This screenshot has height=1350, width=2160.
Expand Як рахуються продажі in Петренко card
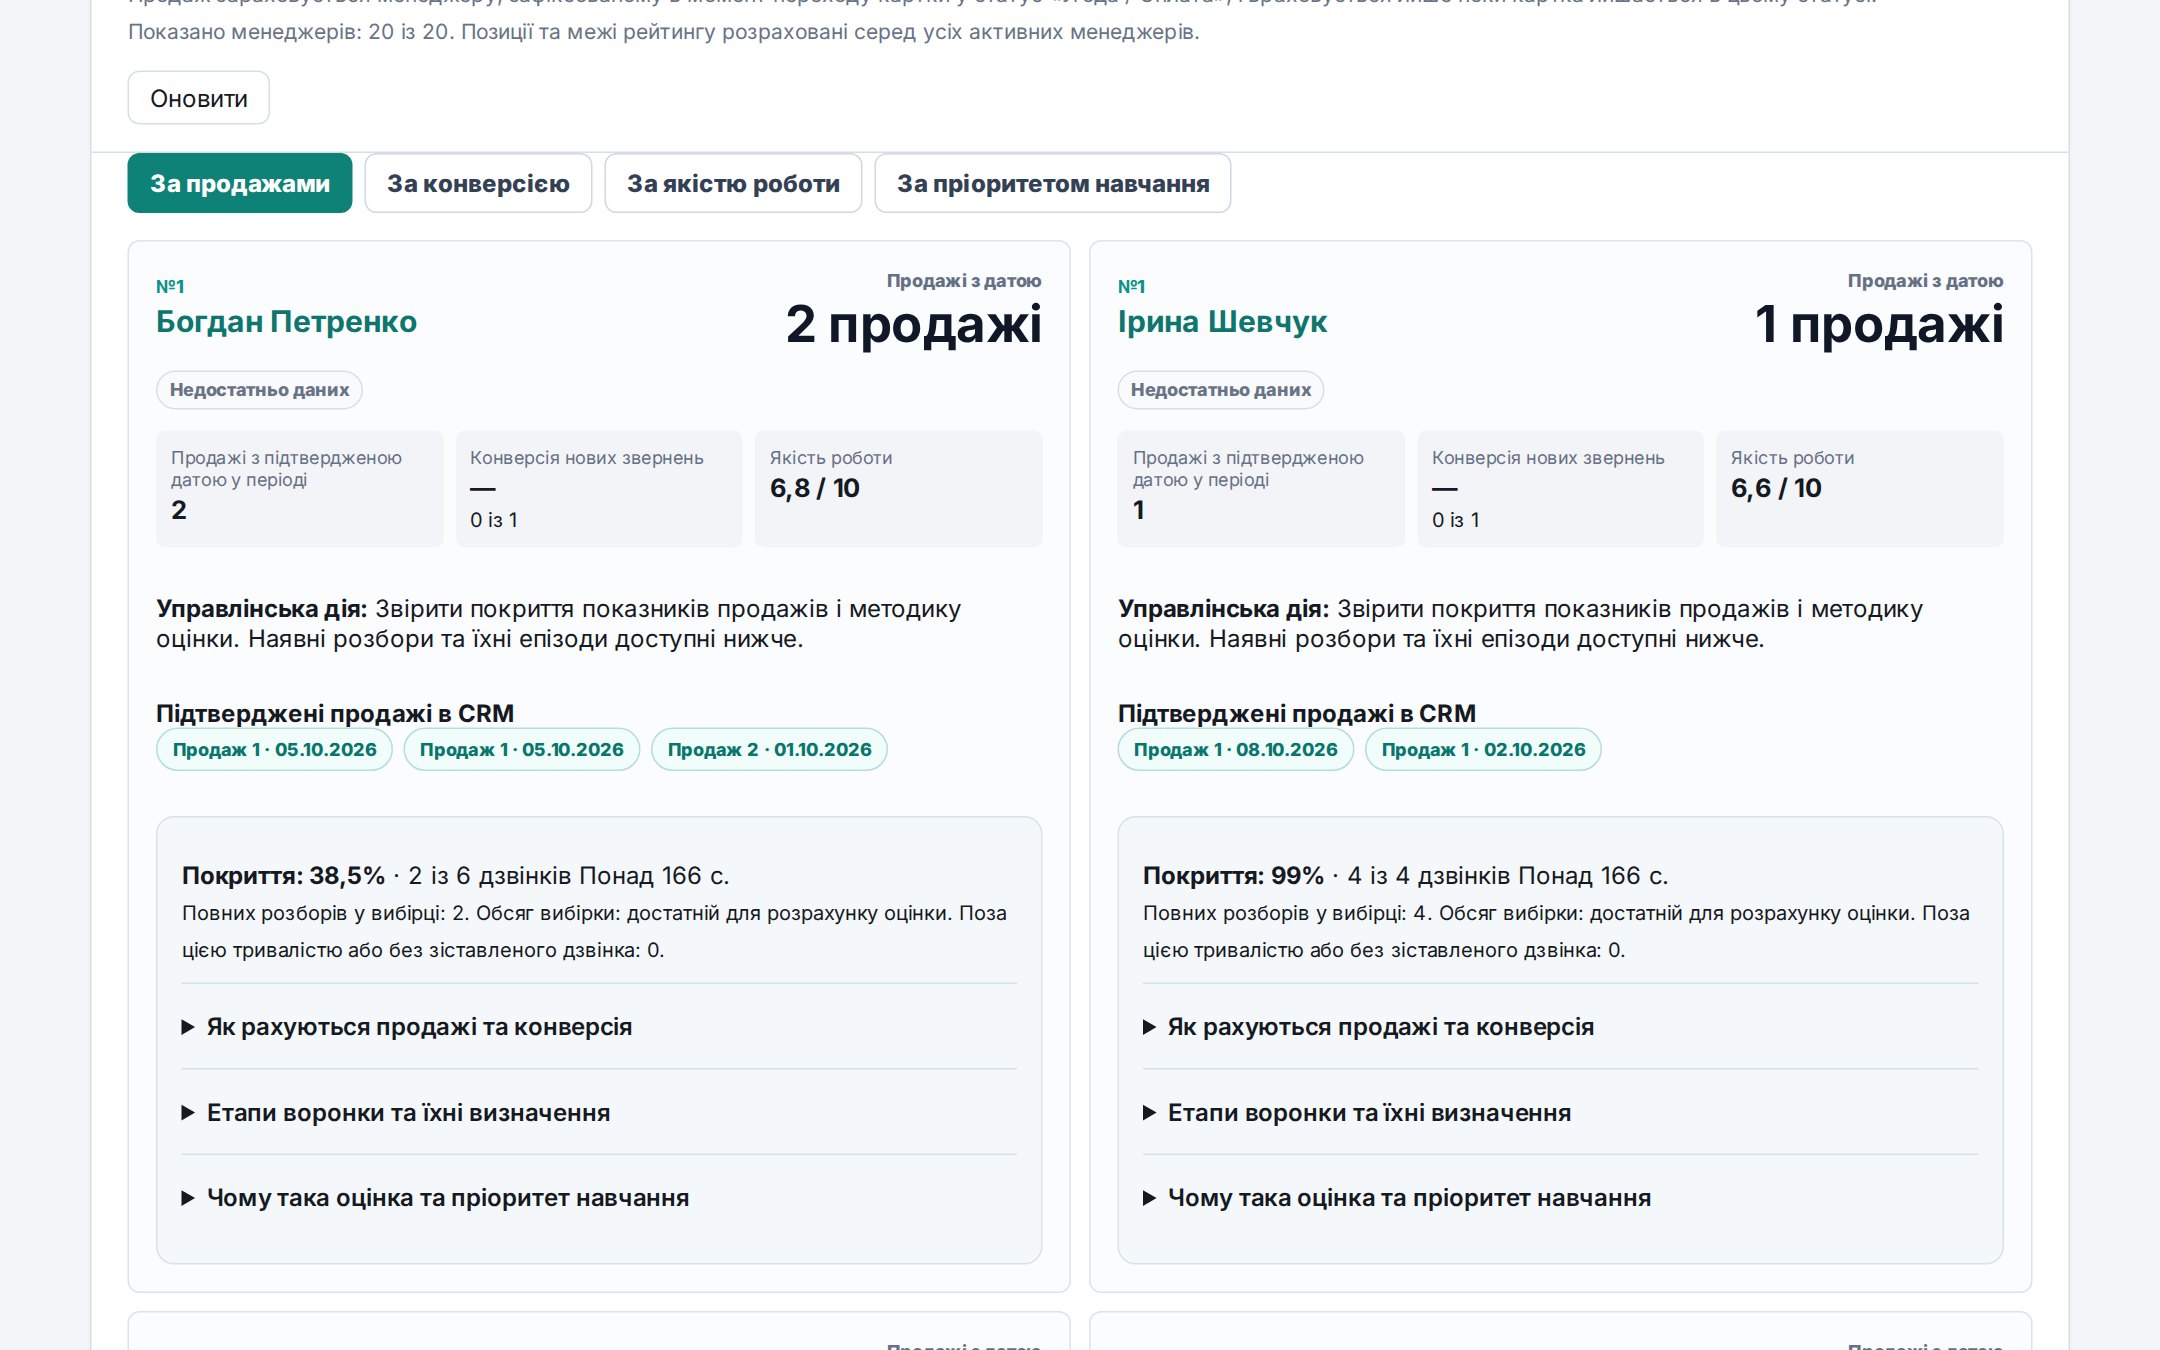click(x=599, y=1027)
